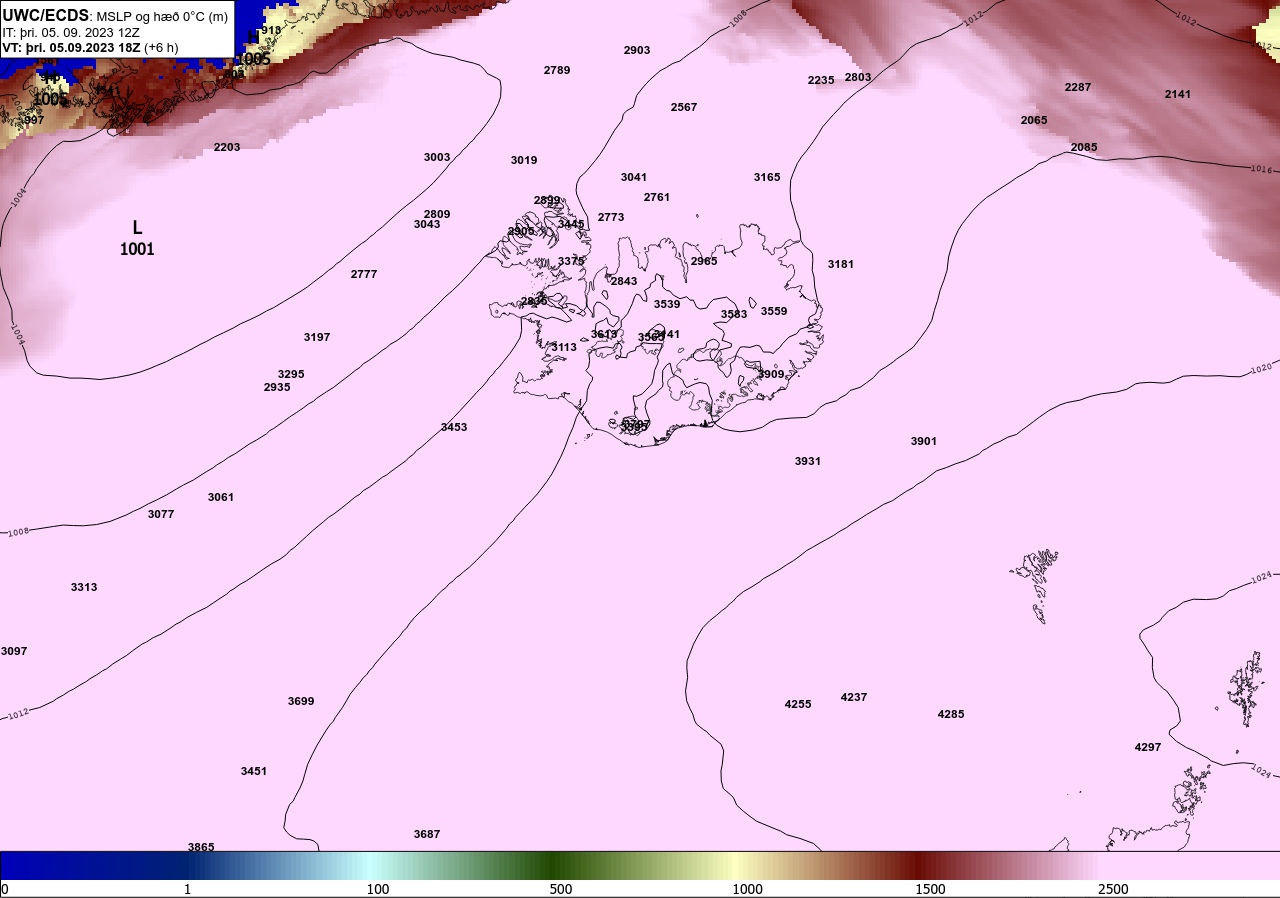Click the 2085 height value
Viewport: 1280px width, 898px height.
pos(1084,147)
